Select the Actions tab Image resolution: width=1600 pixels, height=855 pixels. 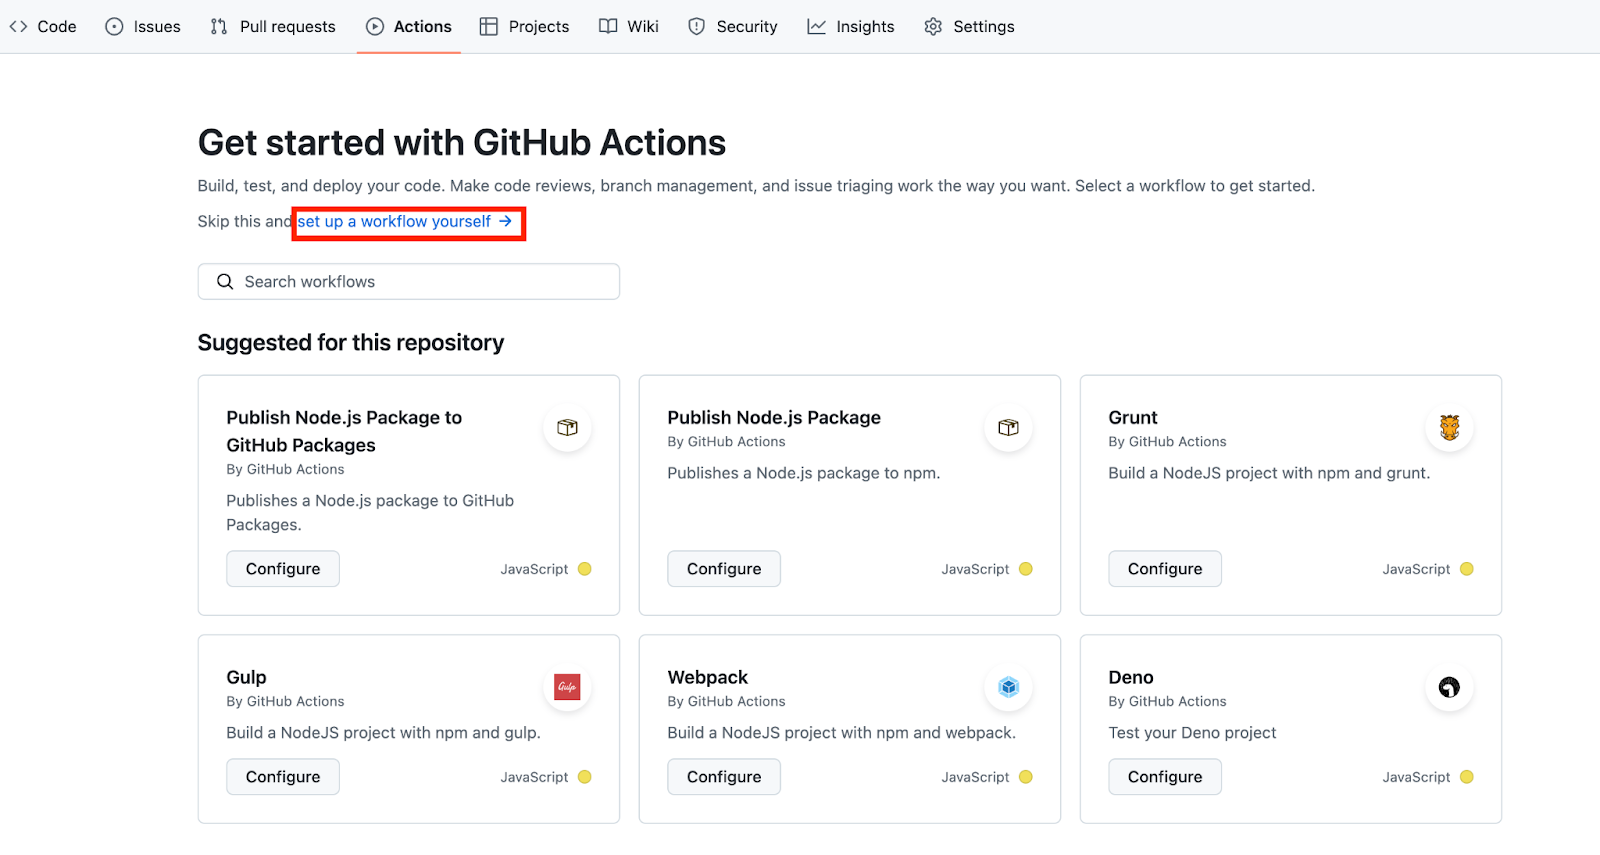(x=409, y=27)
